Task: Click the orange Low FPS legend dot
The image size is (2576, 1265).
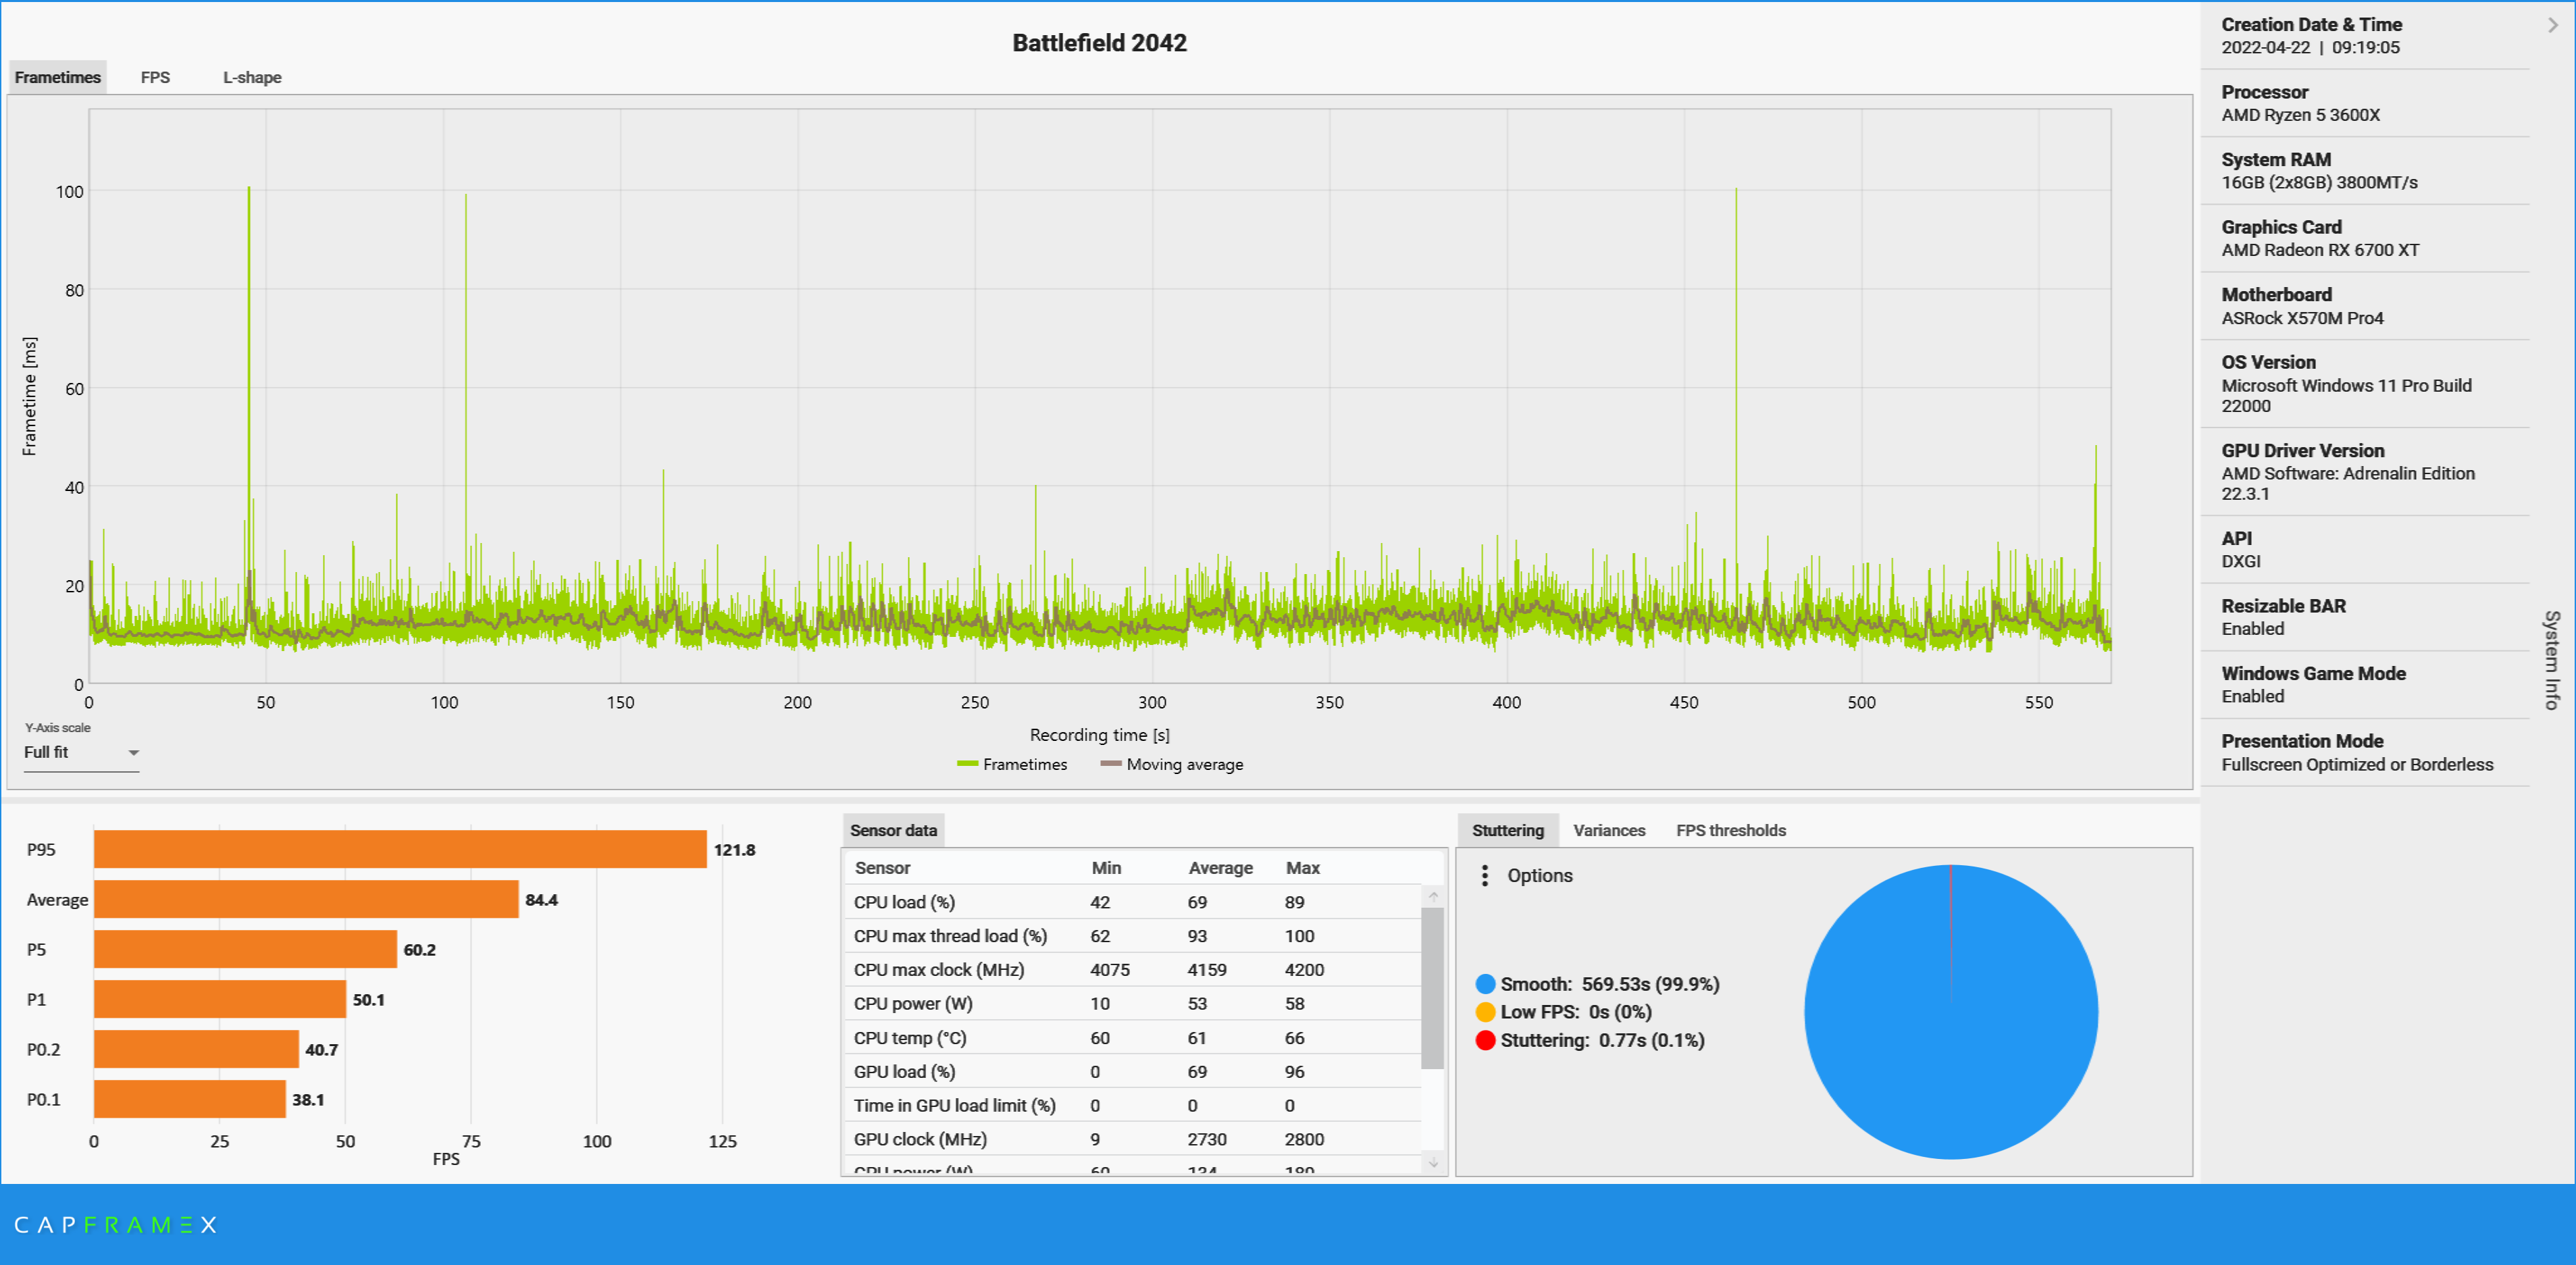Action: (1485, 1012)
